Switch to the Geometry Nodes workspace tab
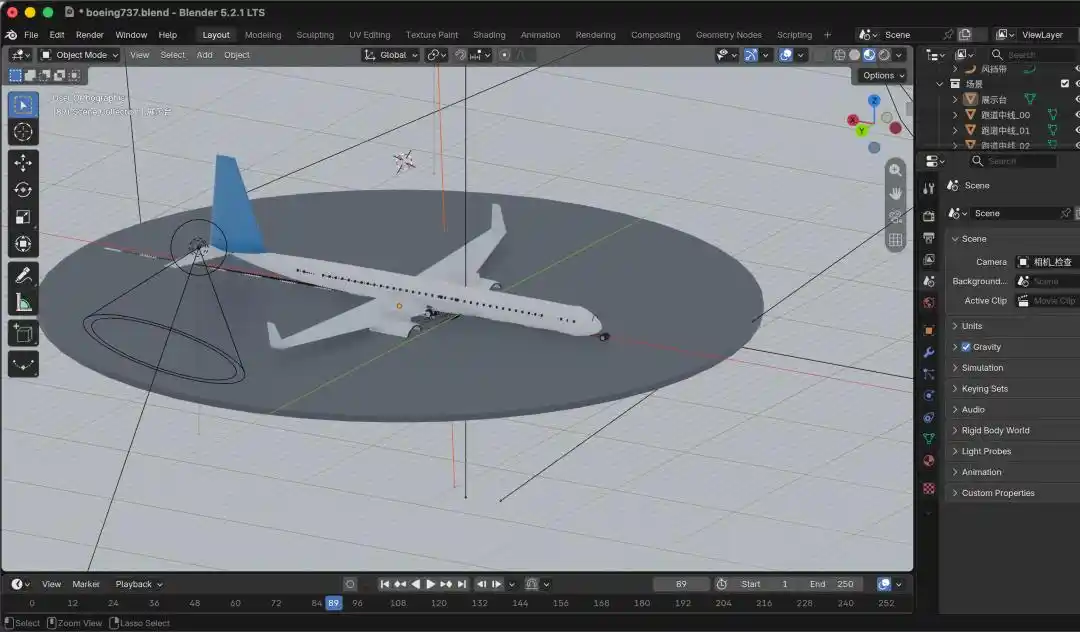This screenshot has width=1080, height=632. [x=729, y=34]
